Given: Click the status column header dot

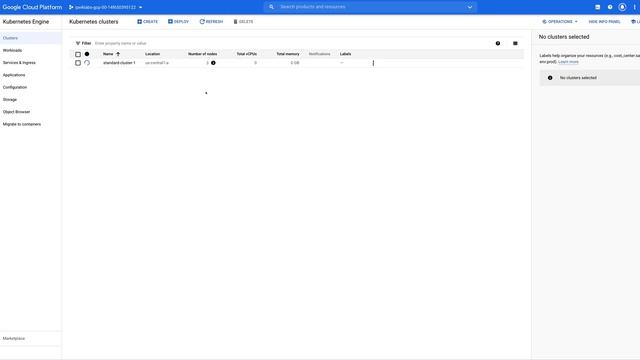Looking at the screenshot, I should (x=87, y=54).
